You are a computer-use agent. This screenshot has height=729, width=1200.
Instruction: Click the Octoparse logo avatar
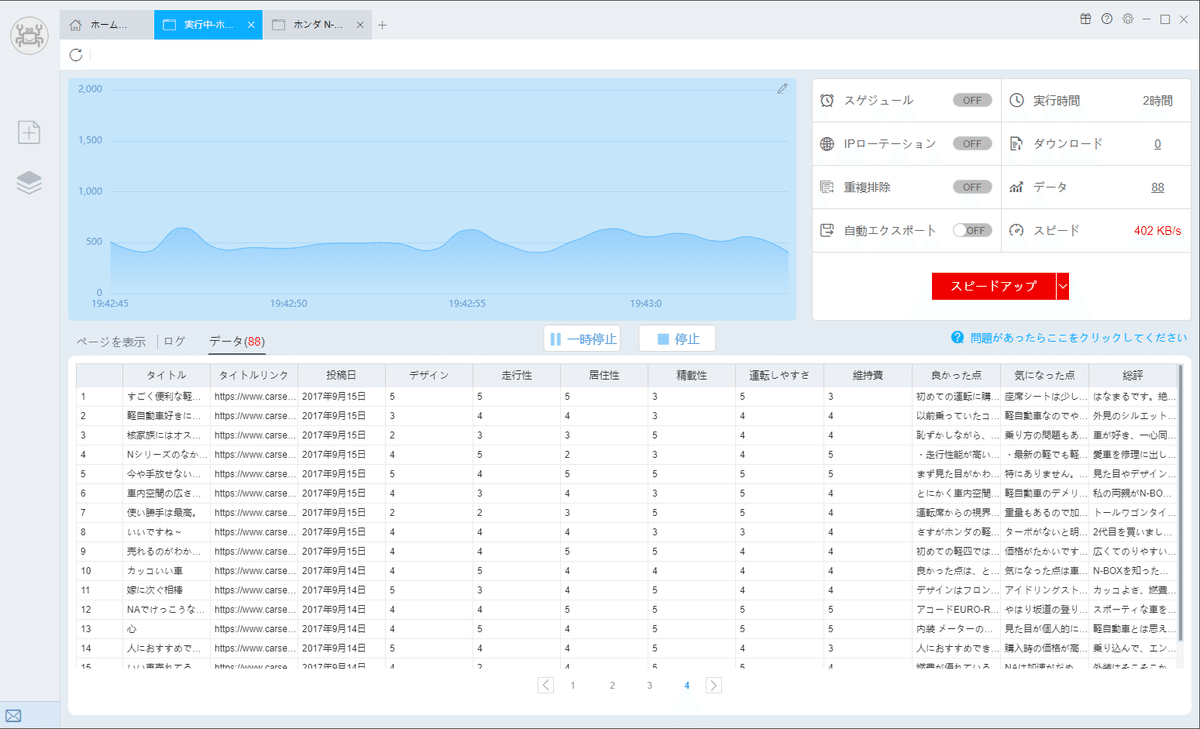(30, 35)
